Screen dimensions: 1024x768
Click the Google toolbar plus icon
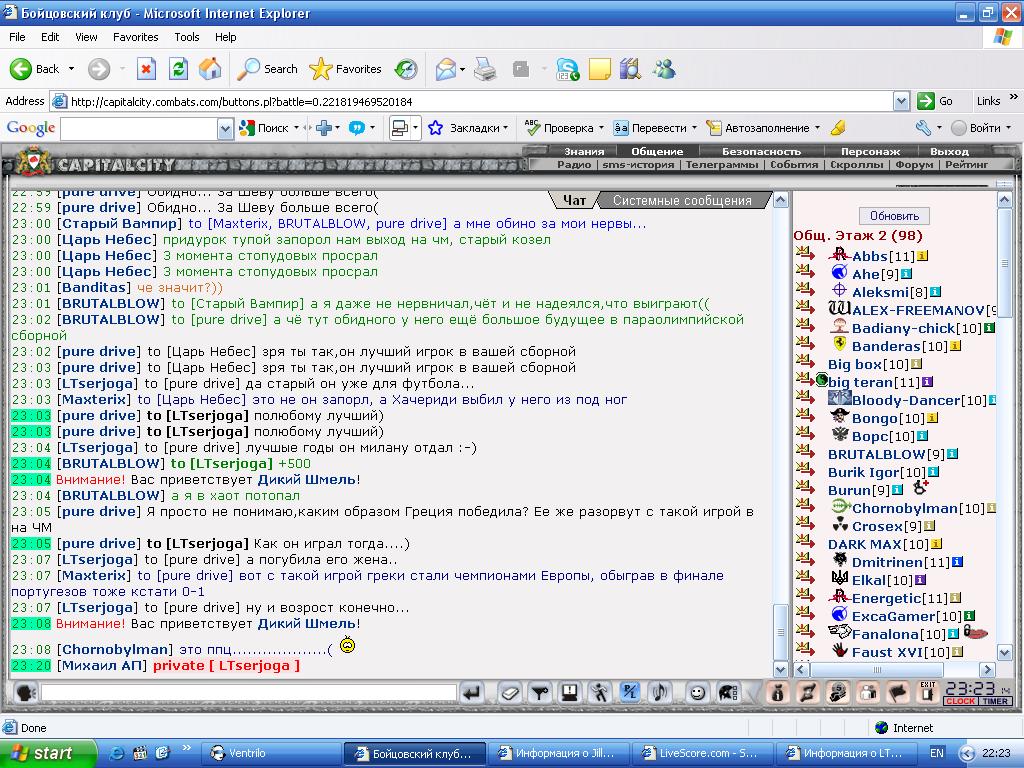pos(323,128)
